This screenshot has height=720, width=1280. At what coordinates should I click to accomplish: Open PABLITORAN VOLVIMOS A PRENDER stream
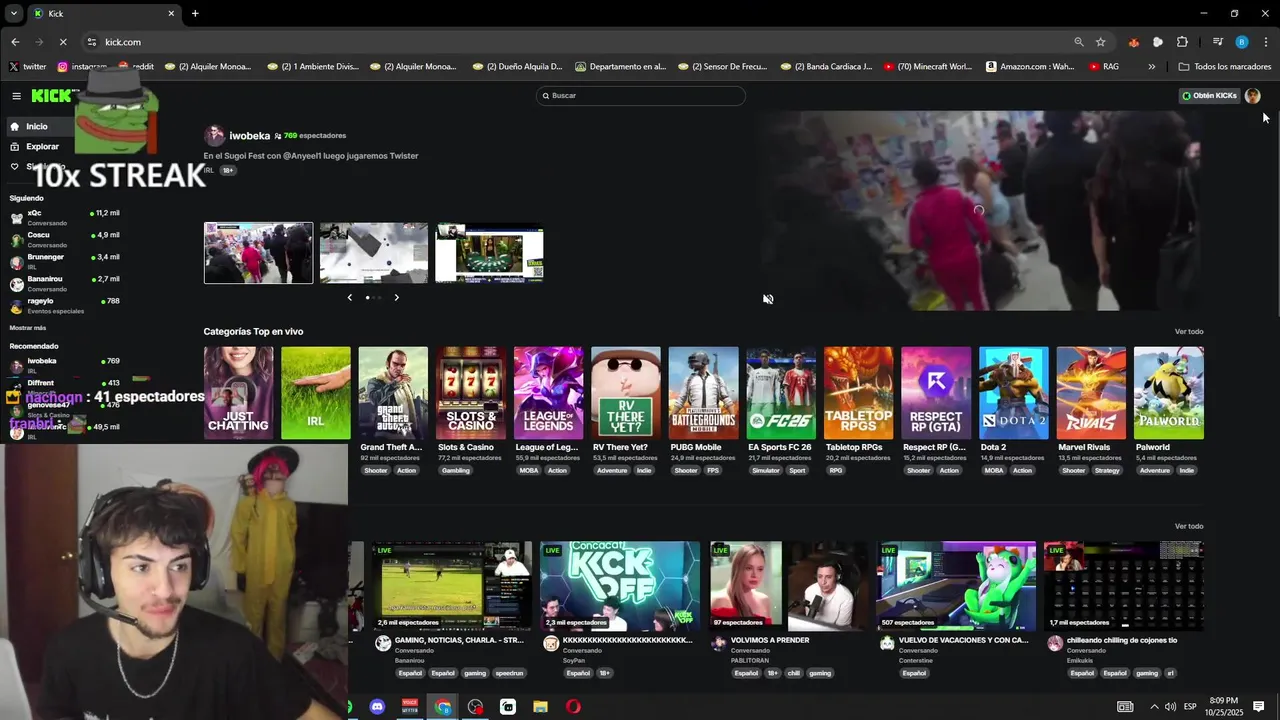[x=788, y=586]
